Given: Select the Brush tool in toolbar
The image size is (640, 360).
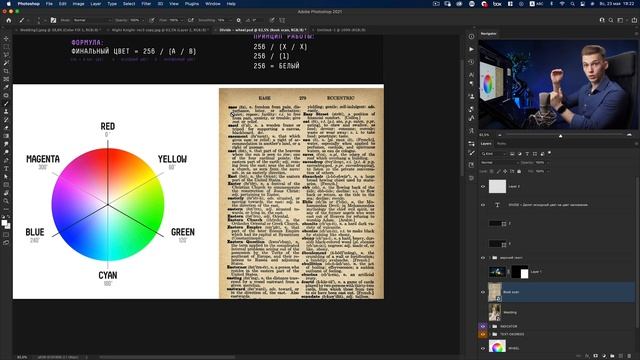Looking at the screenshot, I should (x=6, y=103).
